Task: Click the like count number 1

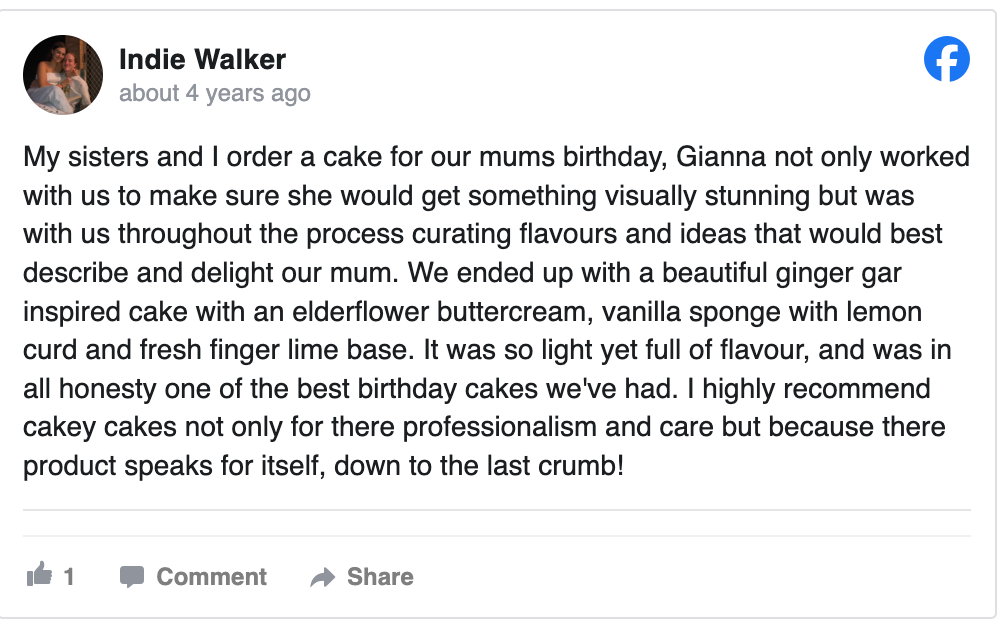Action: coord(69,577)
